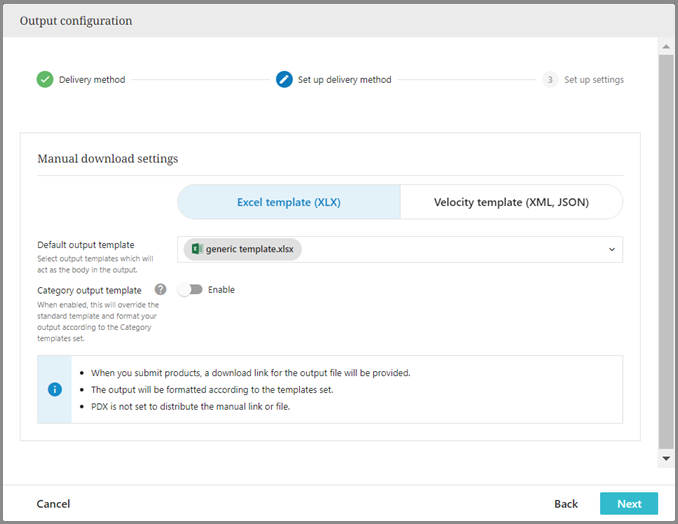This screenshot has height=524, width=678.
Task: Click the green checkmark Delivery method step icon
Action: 45,80
